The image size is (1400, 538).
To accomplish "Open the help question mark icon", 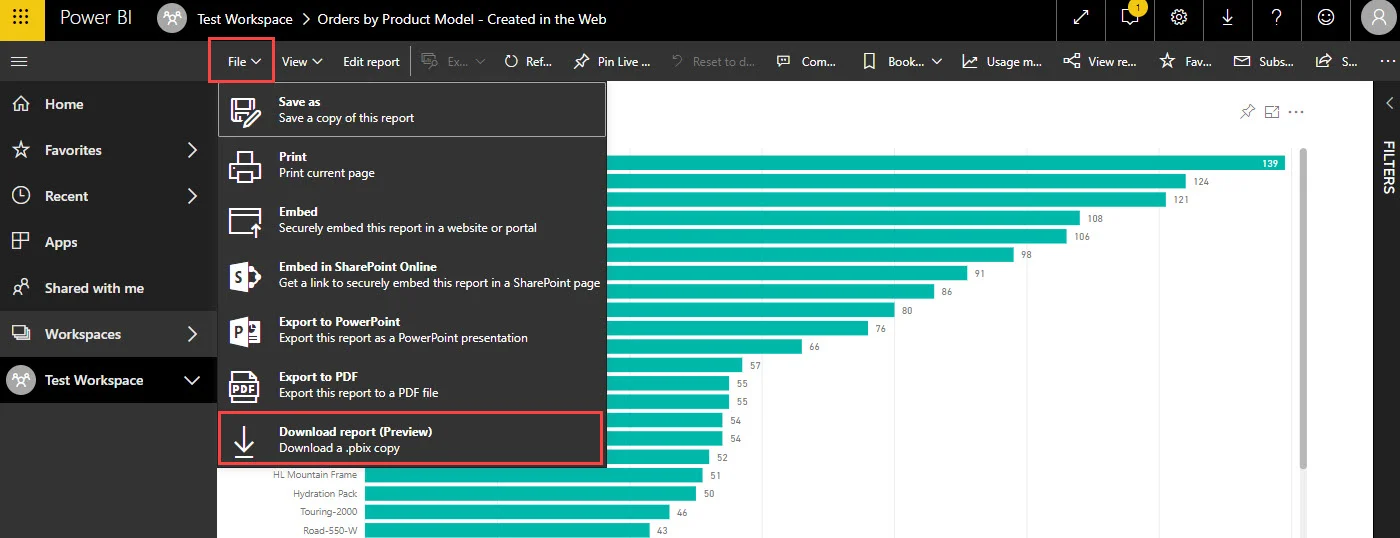I will click(x=1277, y=18).
